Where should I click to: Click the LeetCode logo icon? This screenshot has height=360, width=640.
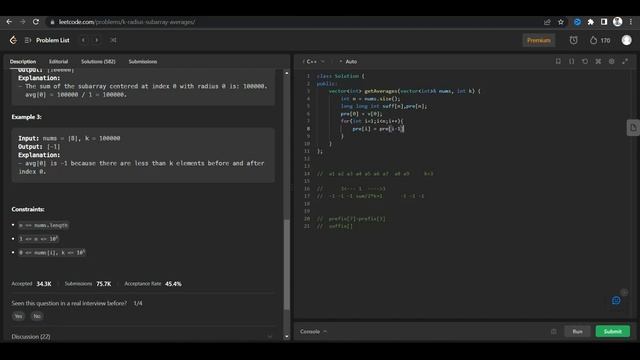tap(13, 40)
